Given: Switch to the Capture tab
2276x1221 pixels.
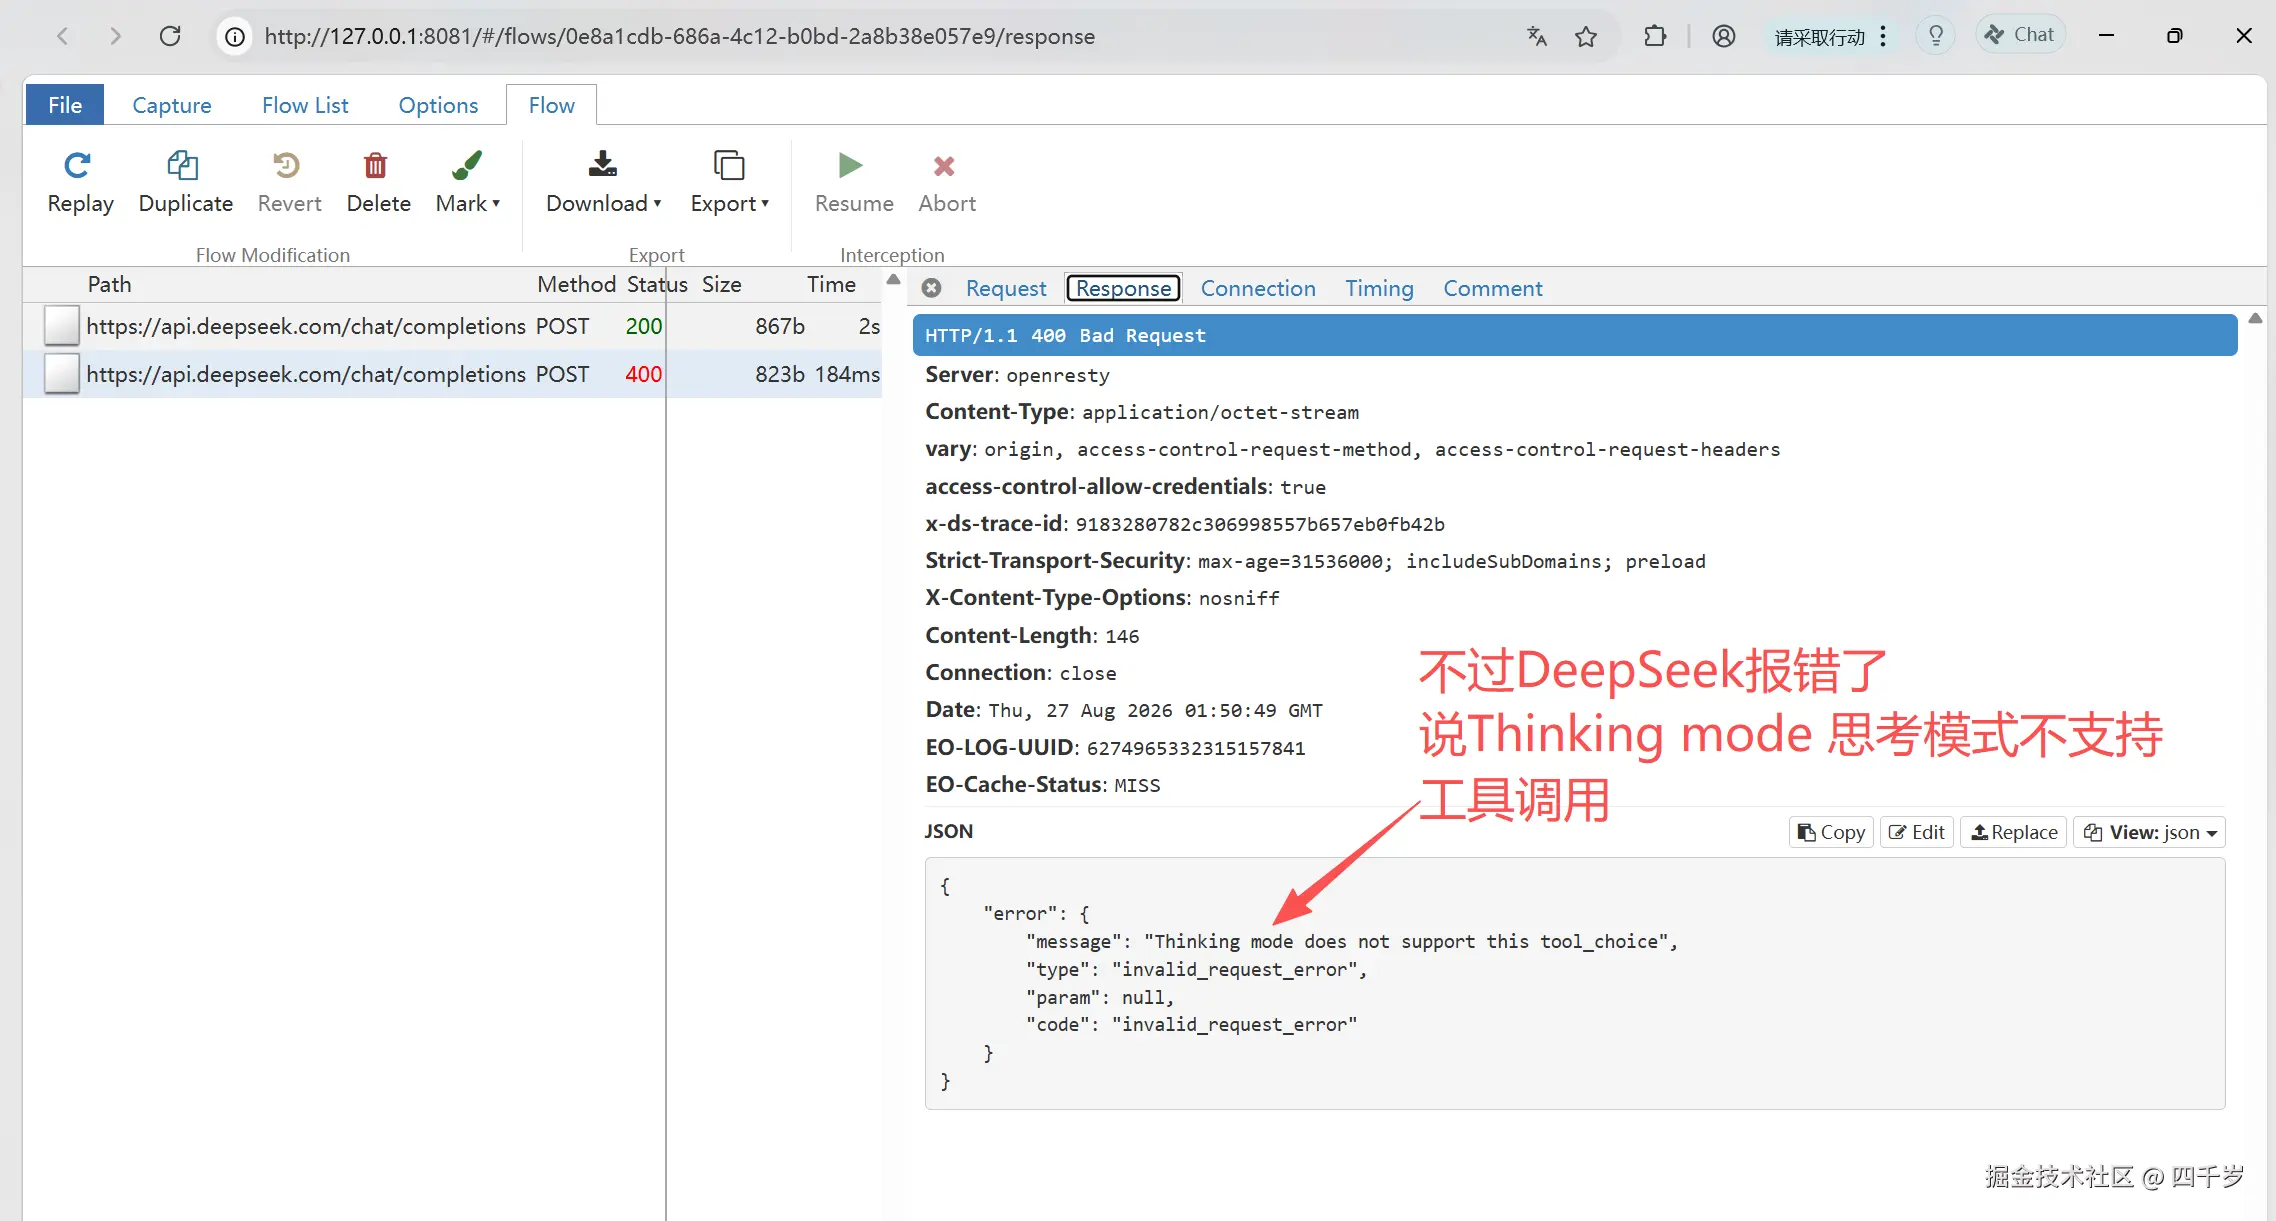Looking at the screenshot, I should pyautogui.click(x=172, y=105).
